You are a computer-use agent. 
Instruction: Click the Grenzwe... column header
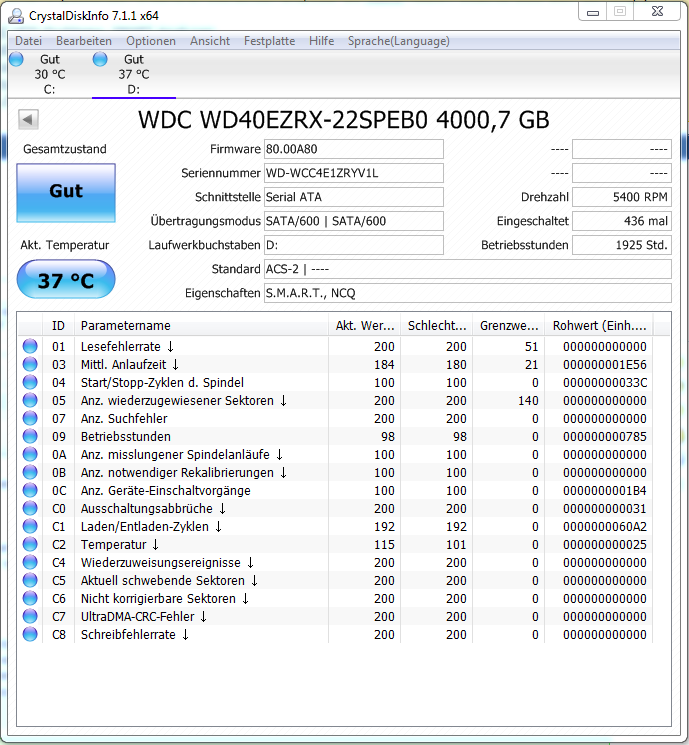pos(508,326)
